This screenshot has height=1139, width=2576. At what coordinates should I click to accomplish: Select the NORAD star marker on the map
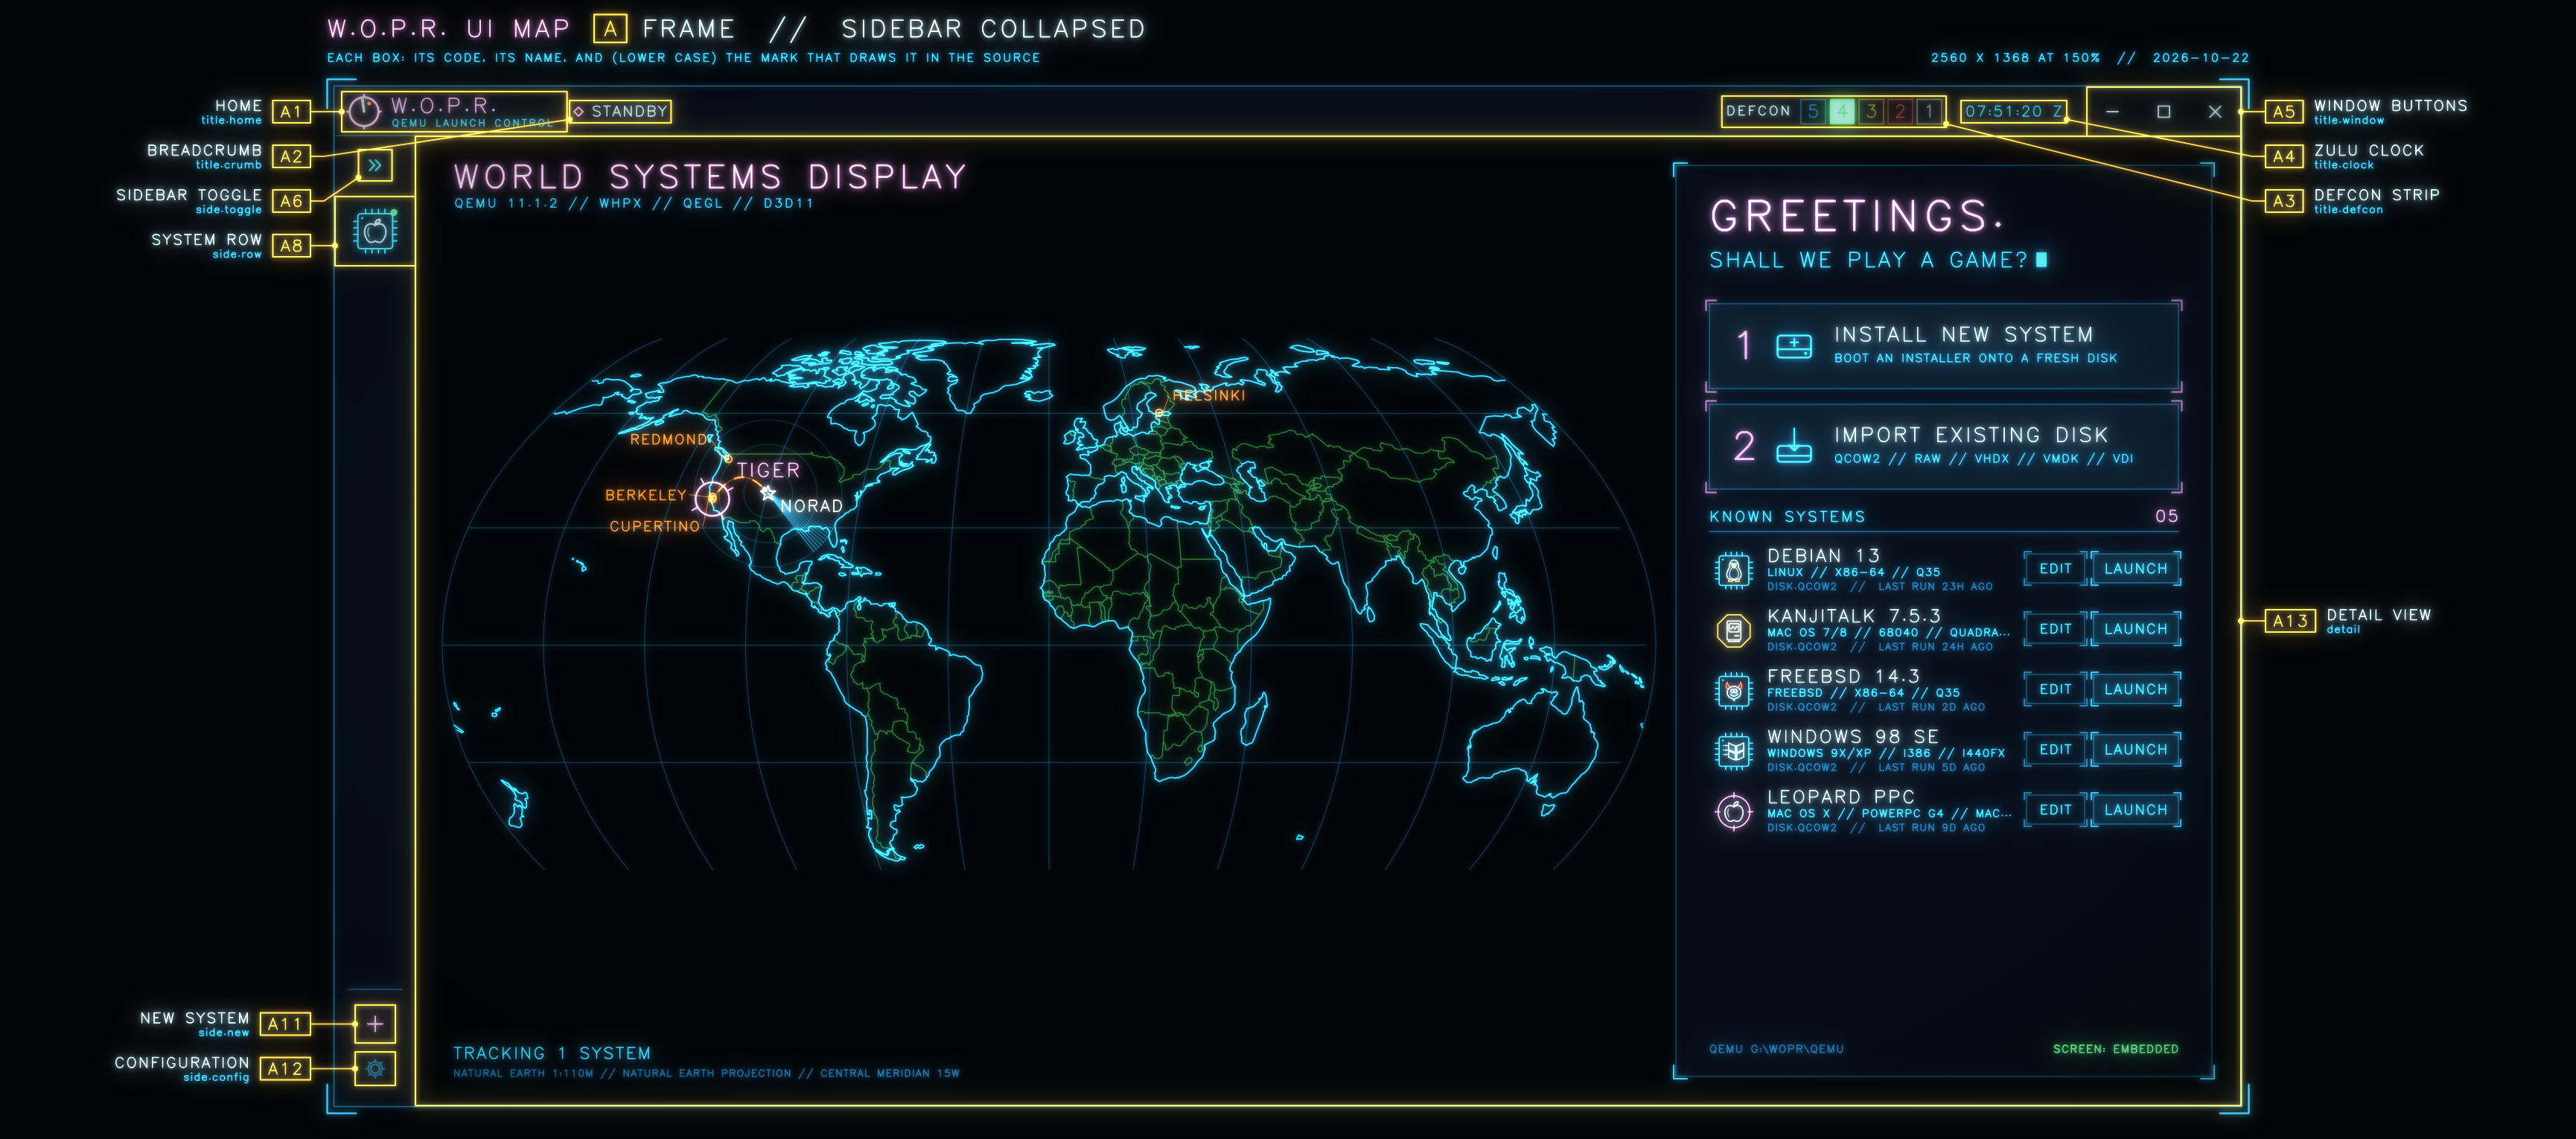tap(768, 493)
